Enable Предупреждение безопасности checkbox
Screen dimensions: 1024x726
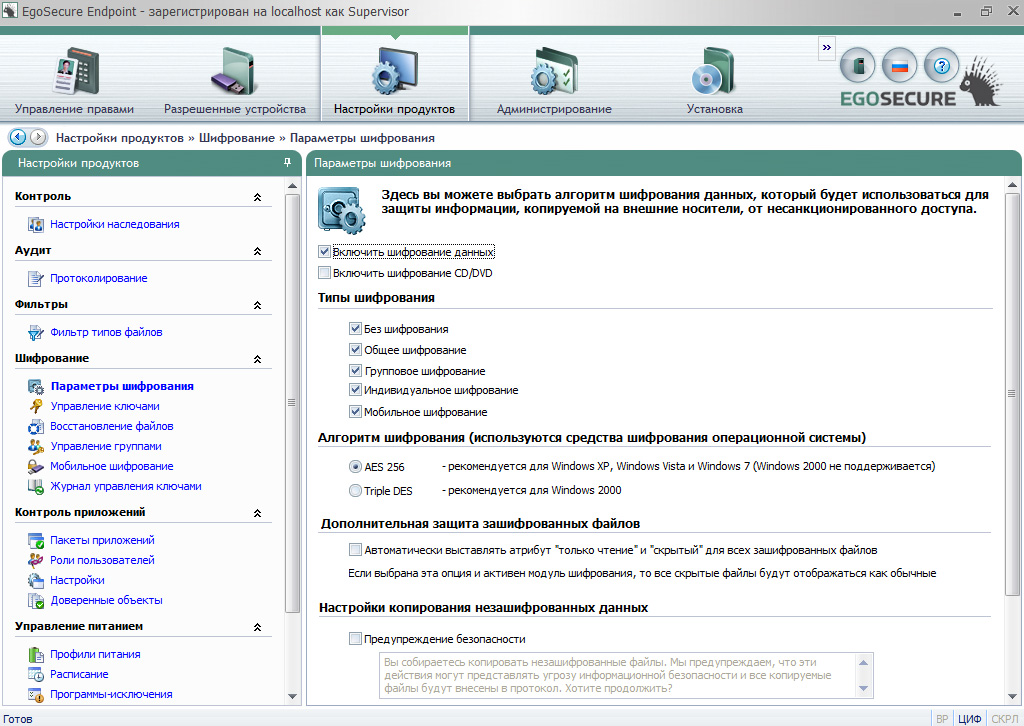(x=355, y=639)
